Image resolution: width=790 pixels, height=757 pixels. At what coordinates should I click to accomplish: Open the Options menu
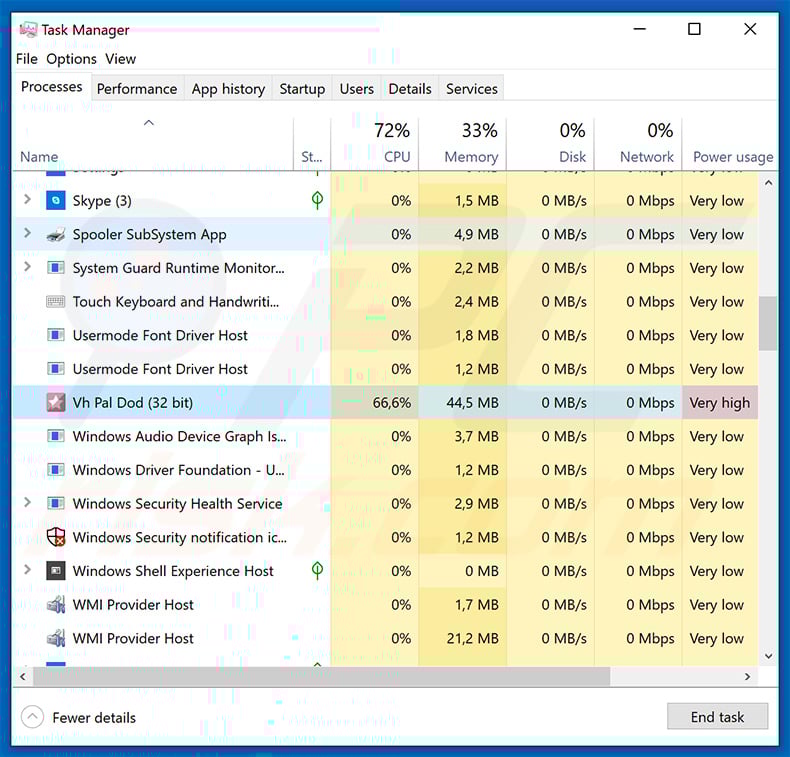coord(71,59)
